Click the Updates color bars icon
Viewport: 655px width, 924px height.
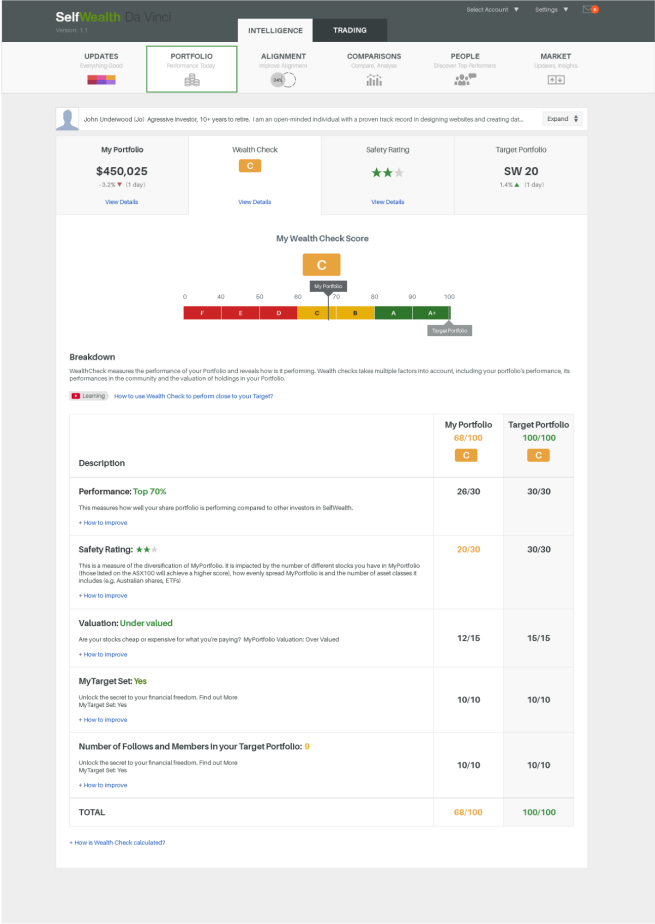coord(101,79)
